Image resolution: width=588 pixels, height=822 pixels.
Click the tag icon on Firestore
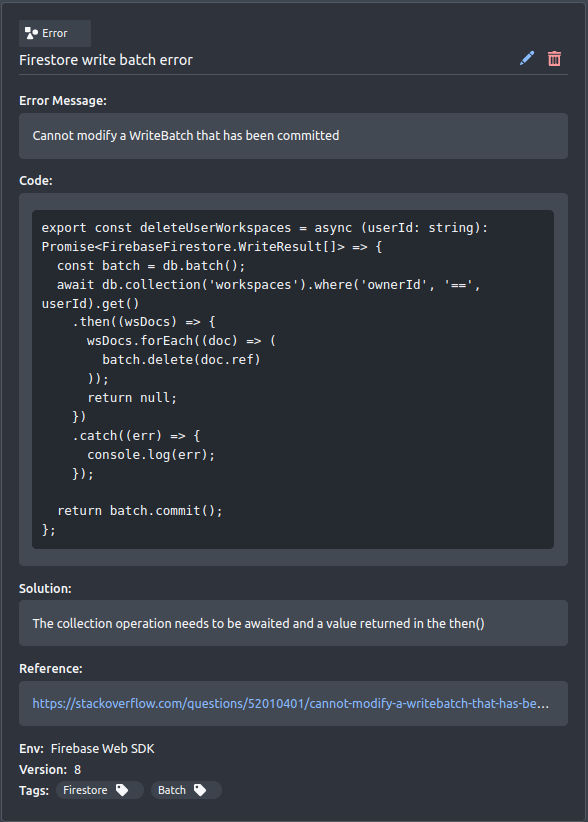(122, 790)
